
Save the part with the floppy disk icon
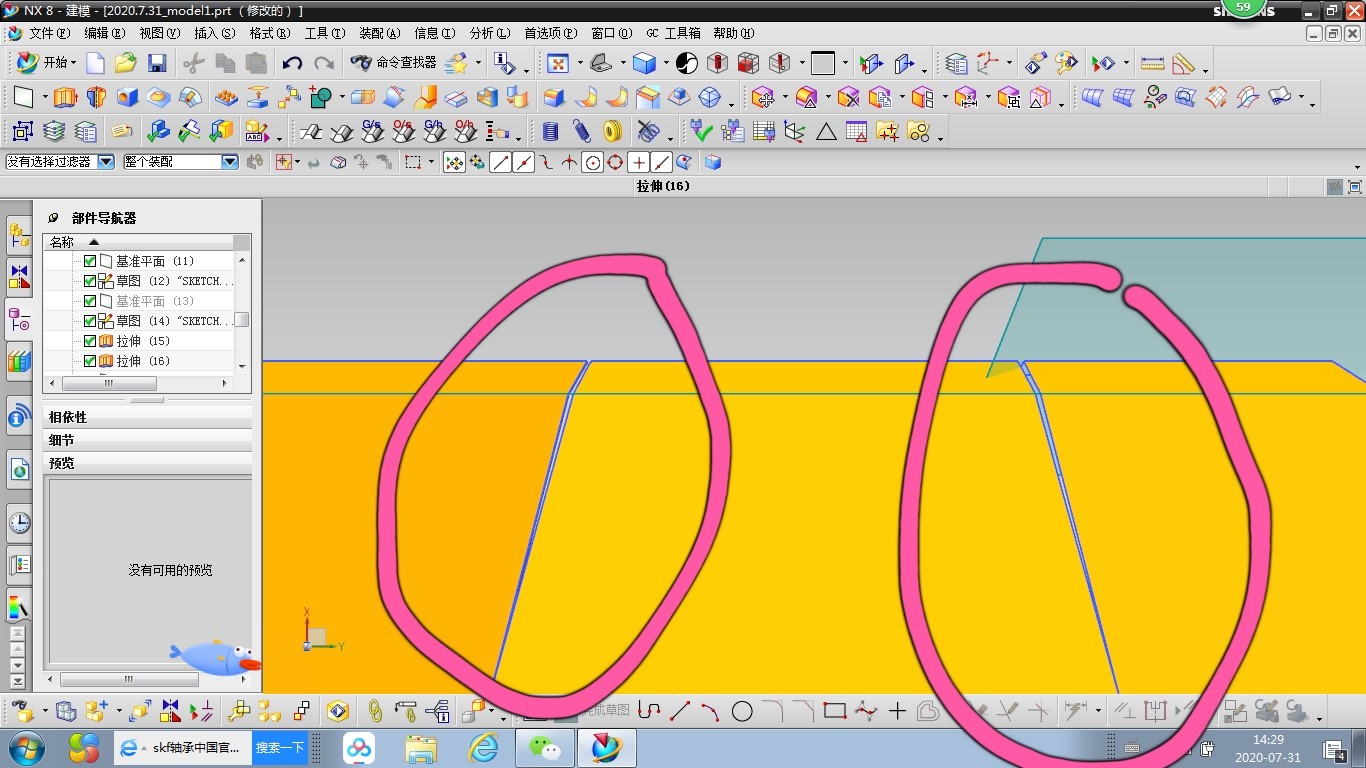click(157, 63)
